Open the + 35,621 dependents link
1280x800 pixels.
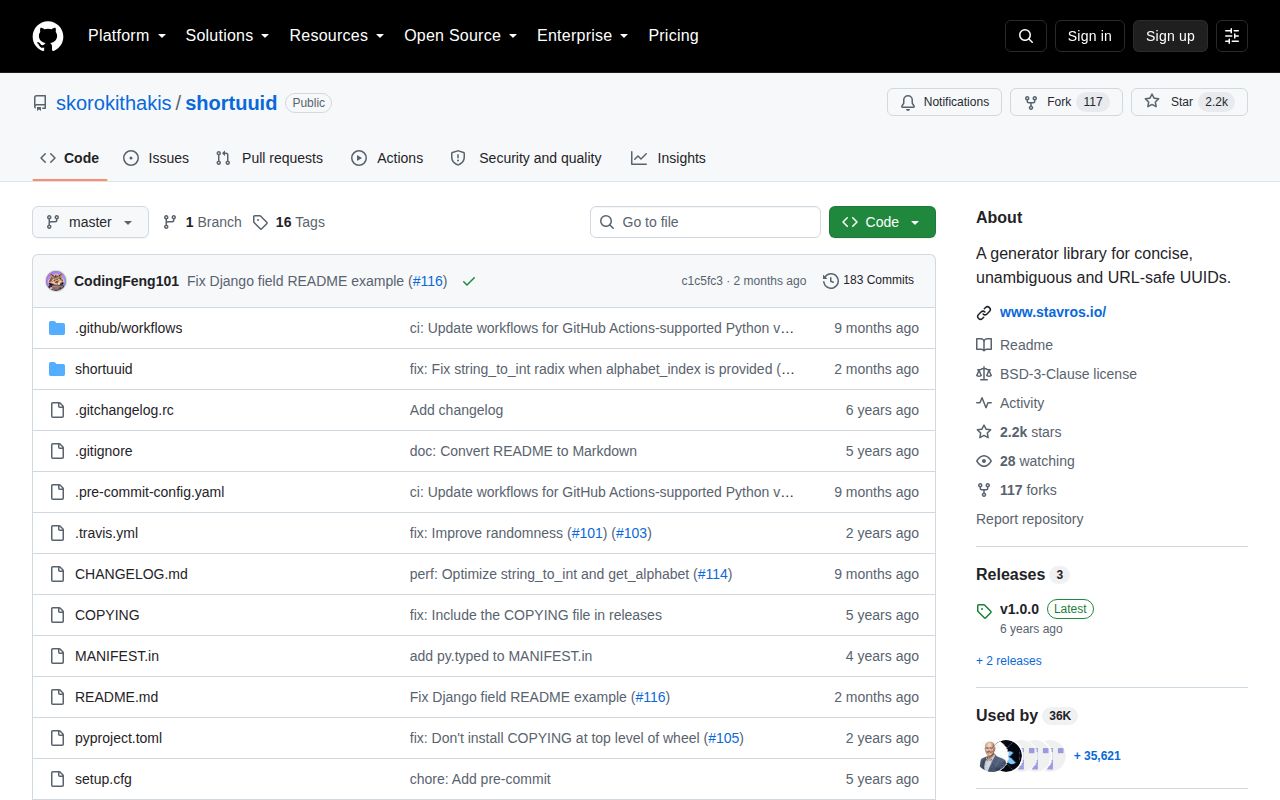(1097, 756)
